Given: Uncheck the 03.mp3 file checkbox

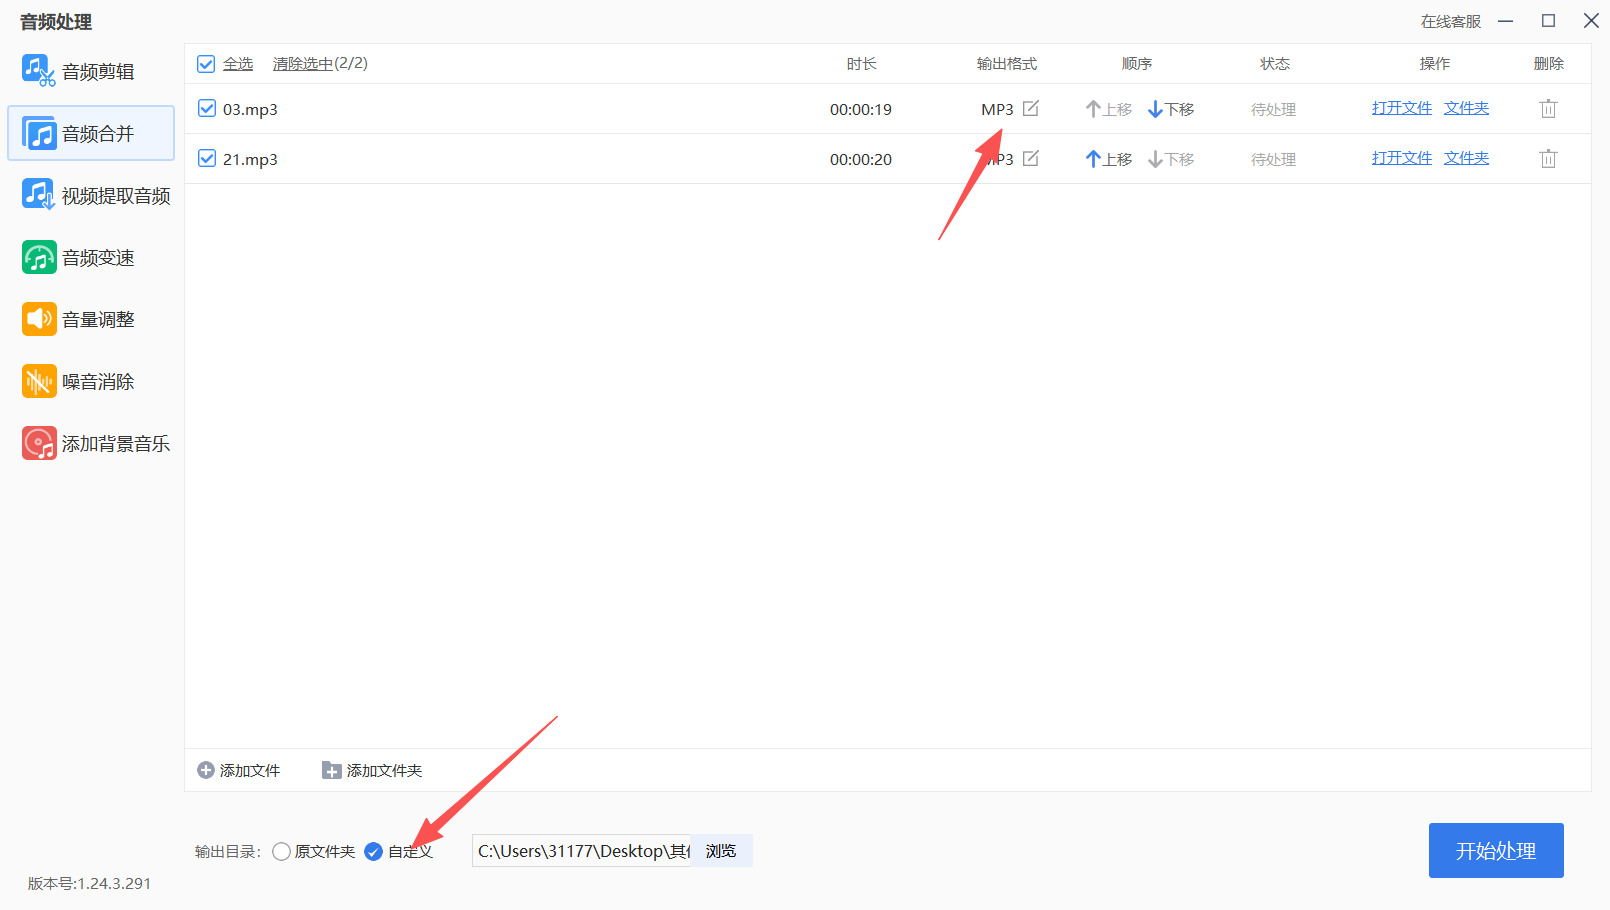Looking at the screenshot, I should click(207, 108).
